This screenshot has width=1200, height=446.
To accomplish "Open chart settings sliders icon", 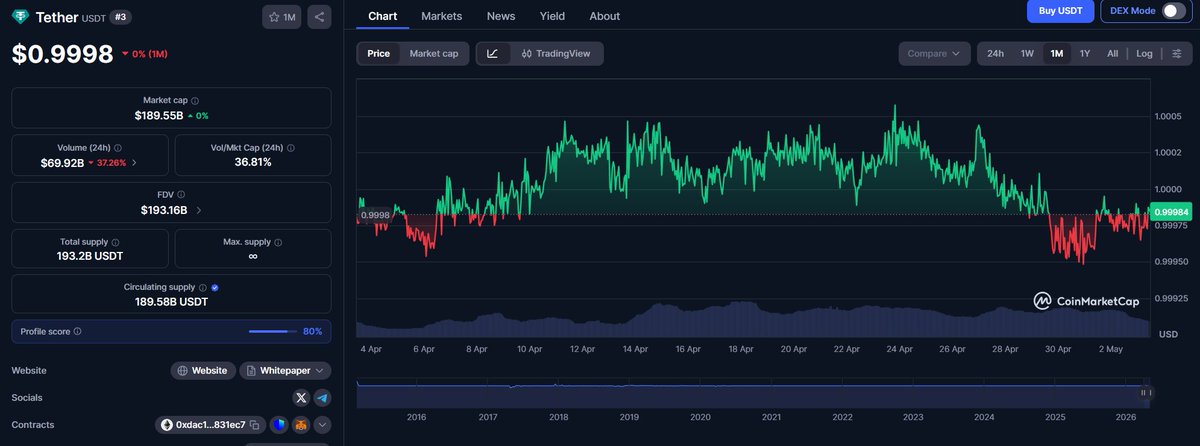I will tap(1176, 53).
